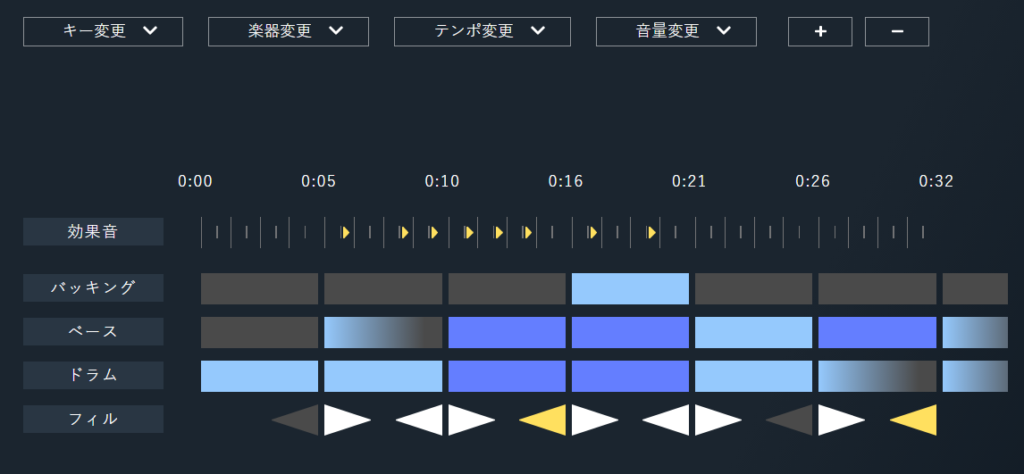Expand the 音量変更 dropdown
Viewport: 1024px width, 474px height.
coord(676,31)
